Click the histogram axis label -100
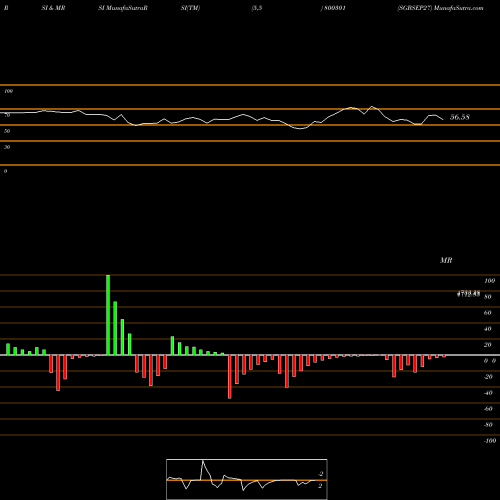500x500 pixels. (x=490, y=441)
